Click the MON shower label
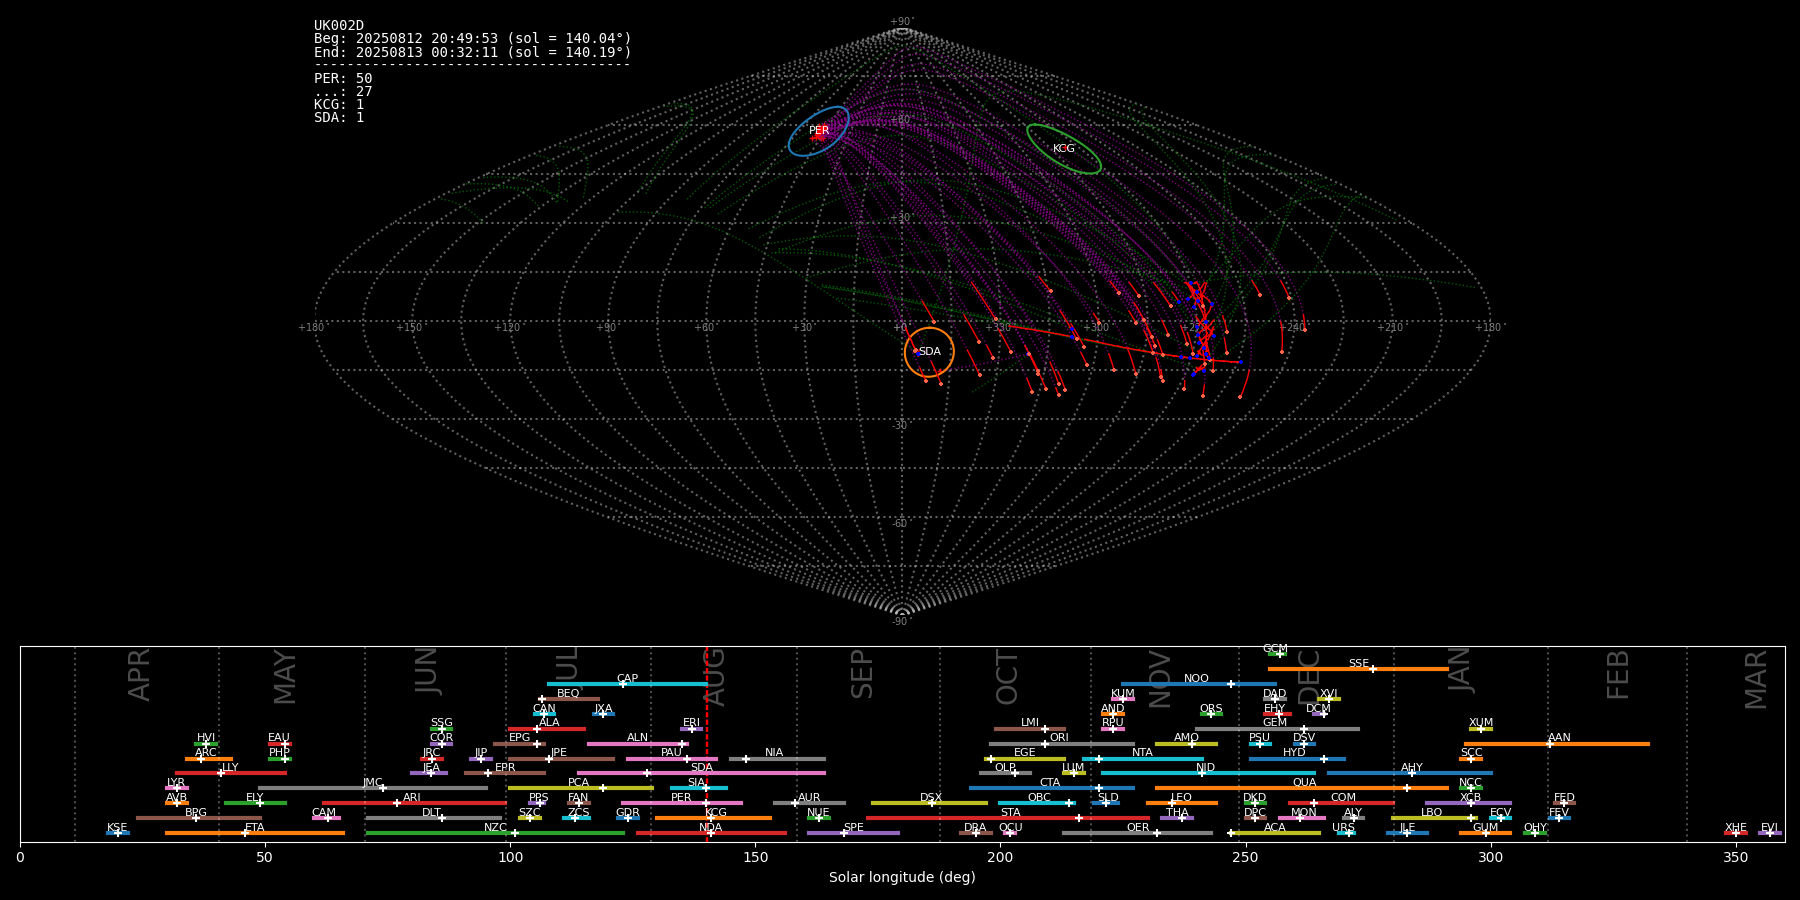The width and height of the screenshot is (1800, 900). tap(1304, 812)
